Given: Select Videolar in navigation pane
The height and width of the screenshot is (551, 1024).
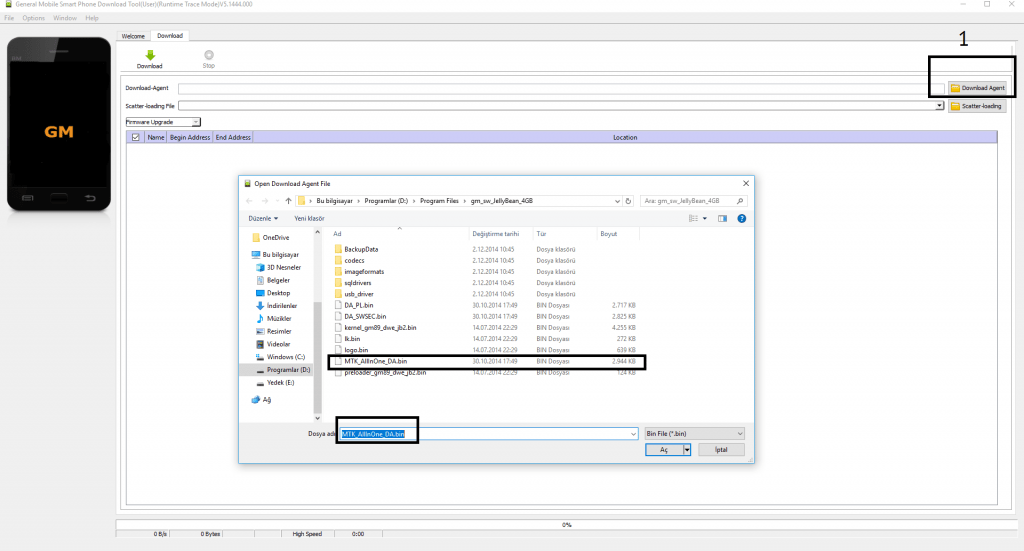Looking at the screenshot, I should coord(273,344).
